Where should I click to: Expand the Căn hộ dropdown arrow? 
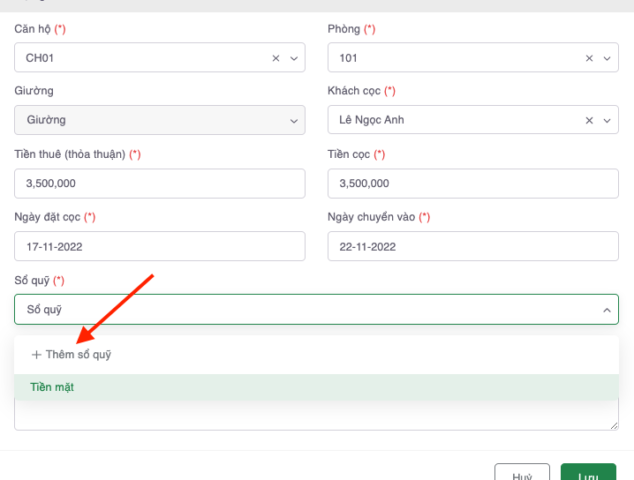pyautogui.click(x=294, y=58)
